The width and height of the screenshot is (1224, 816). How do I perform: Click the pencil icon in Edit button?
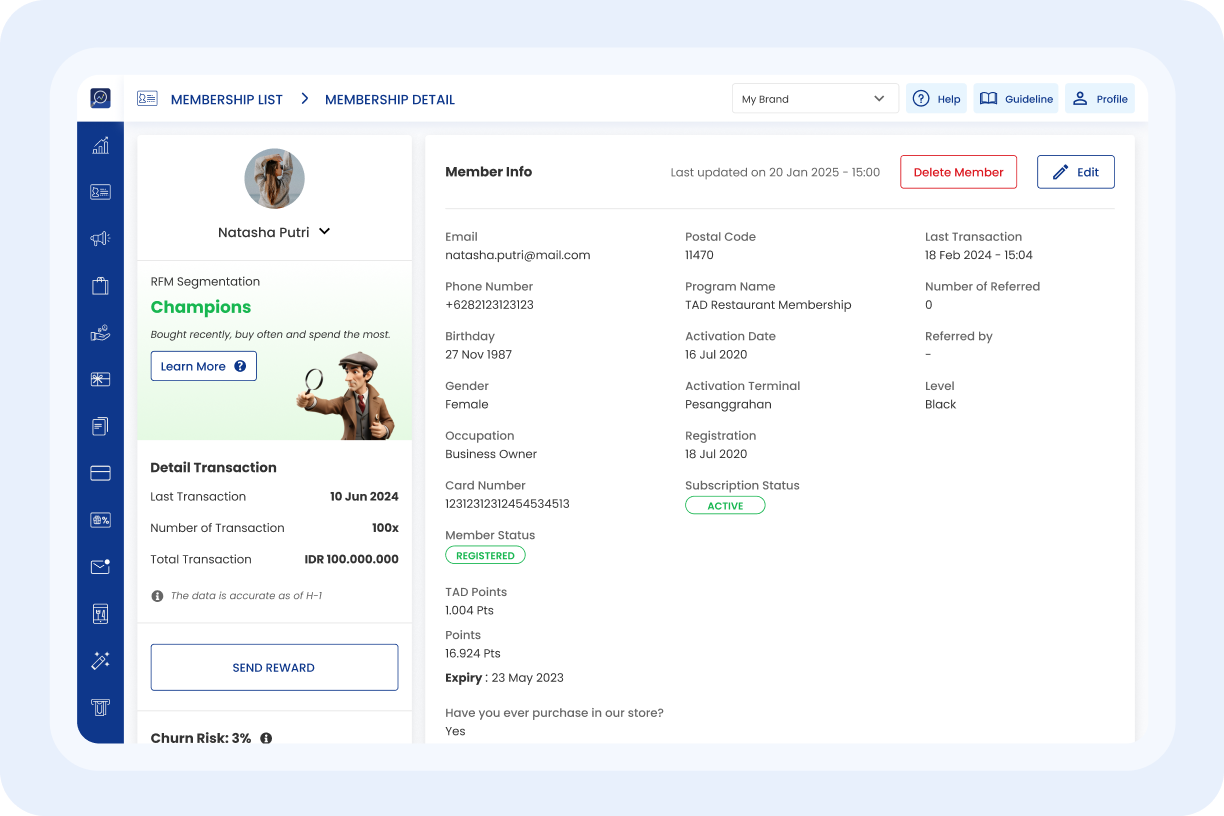1061,172
